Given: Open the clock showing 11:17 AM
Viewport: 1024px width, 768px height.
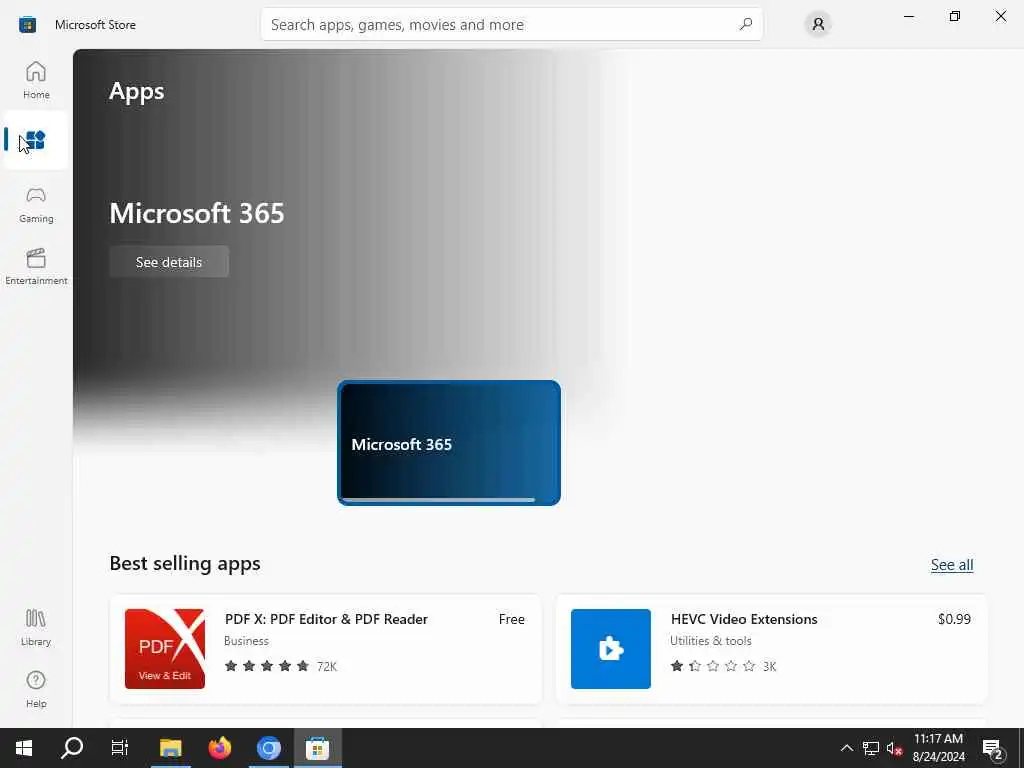Looking at the screenshot, I should point(938,748).
